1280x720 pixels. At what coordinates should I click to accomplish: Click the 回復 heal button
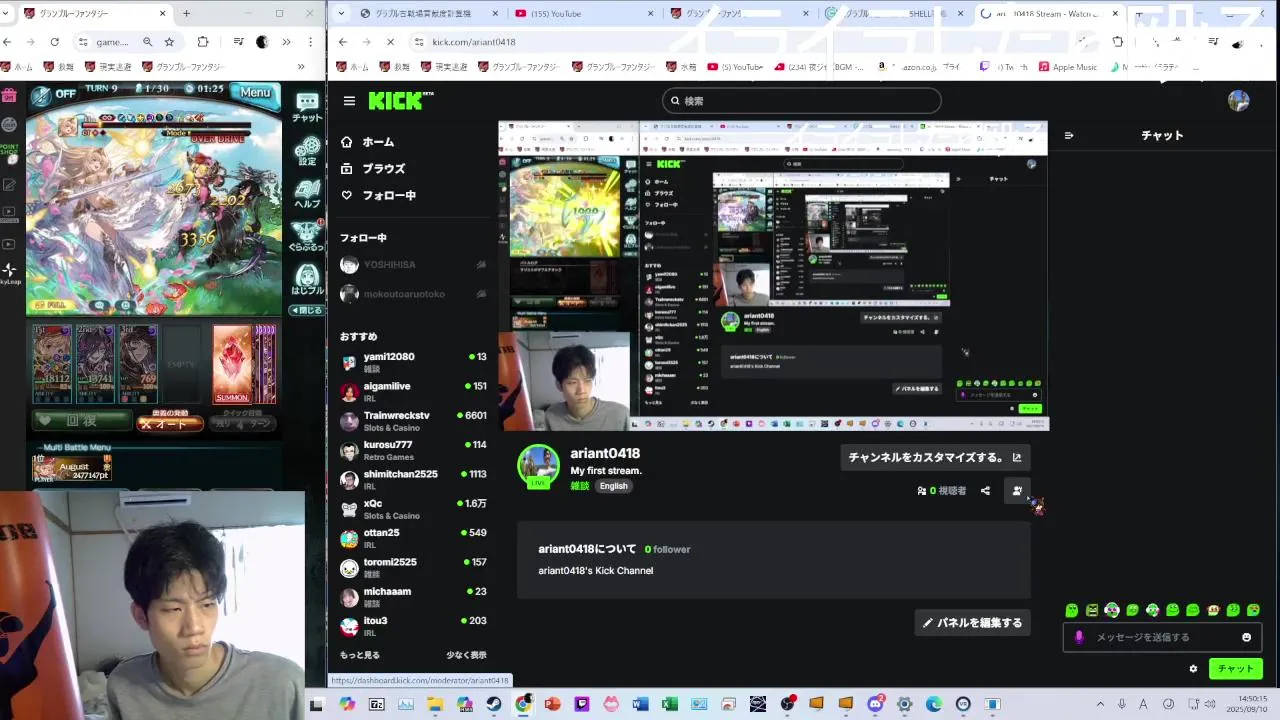(81, 421)
